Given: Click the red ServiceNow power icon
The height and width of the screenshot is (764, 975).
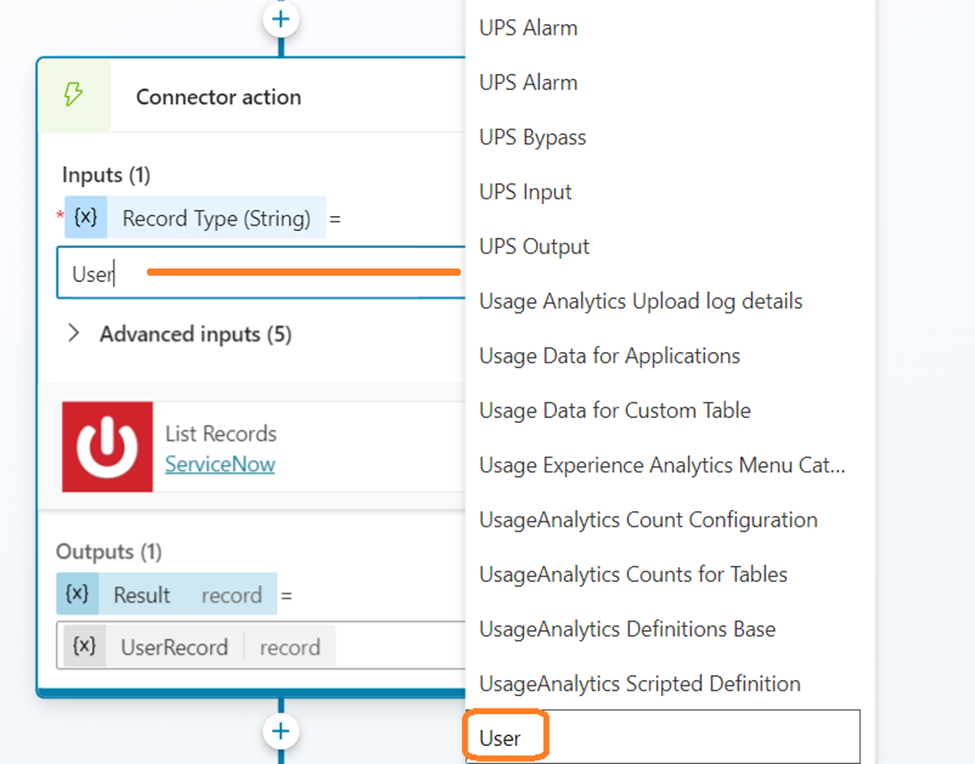Looking at the screenshot, I should (107, 447).
